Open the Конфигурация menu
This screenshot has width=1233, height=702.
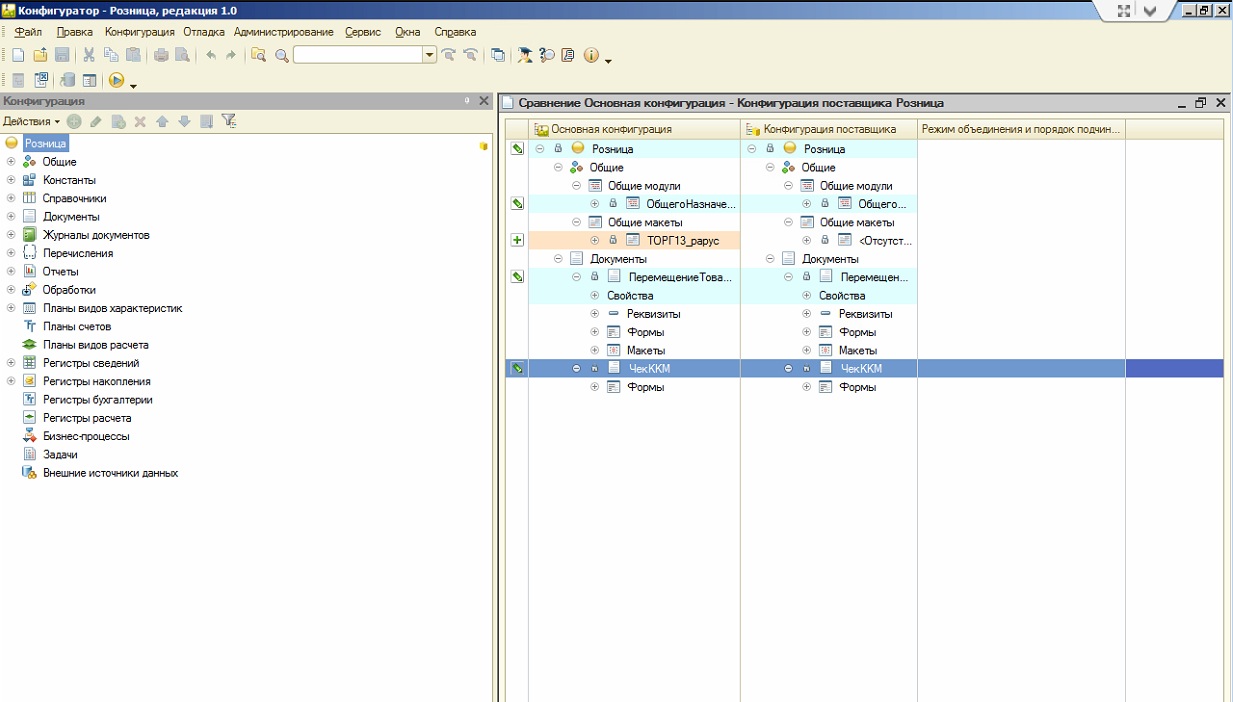tap(139, 32)
